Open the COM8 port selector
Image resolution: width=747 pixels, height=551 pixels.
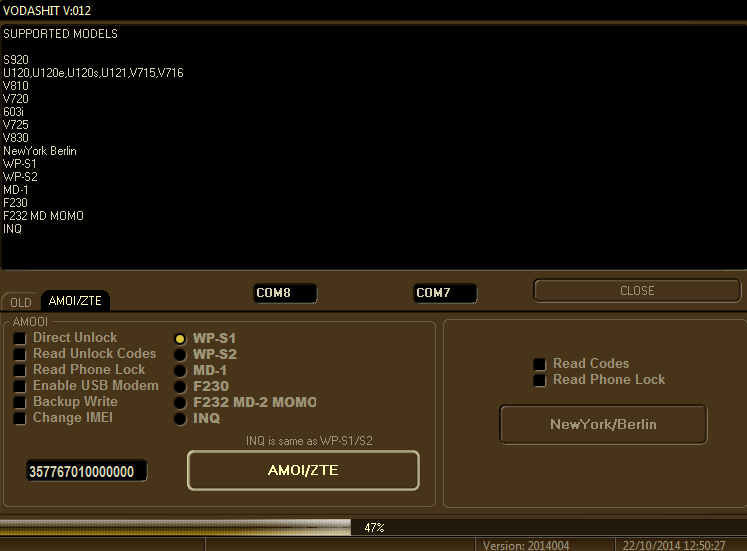pyautogui.click(x=285, y=293)
